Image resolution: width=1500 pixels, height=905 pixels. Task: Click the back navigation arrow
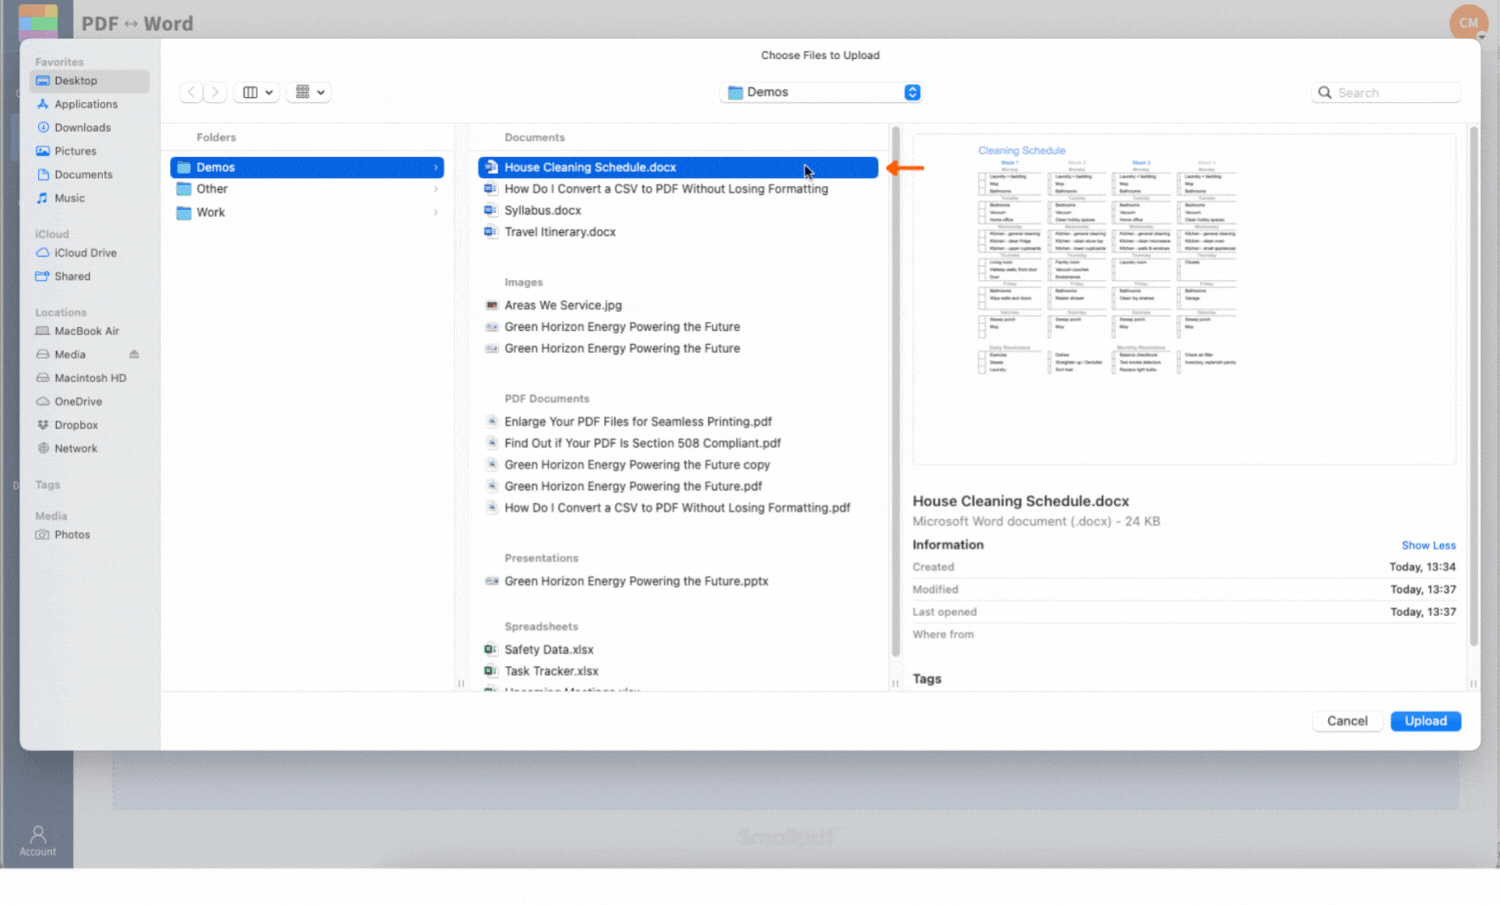coord(190,92)
